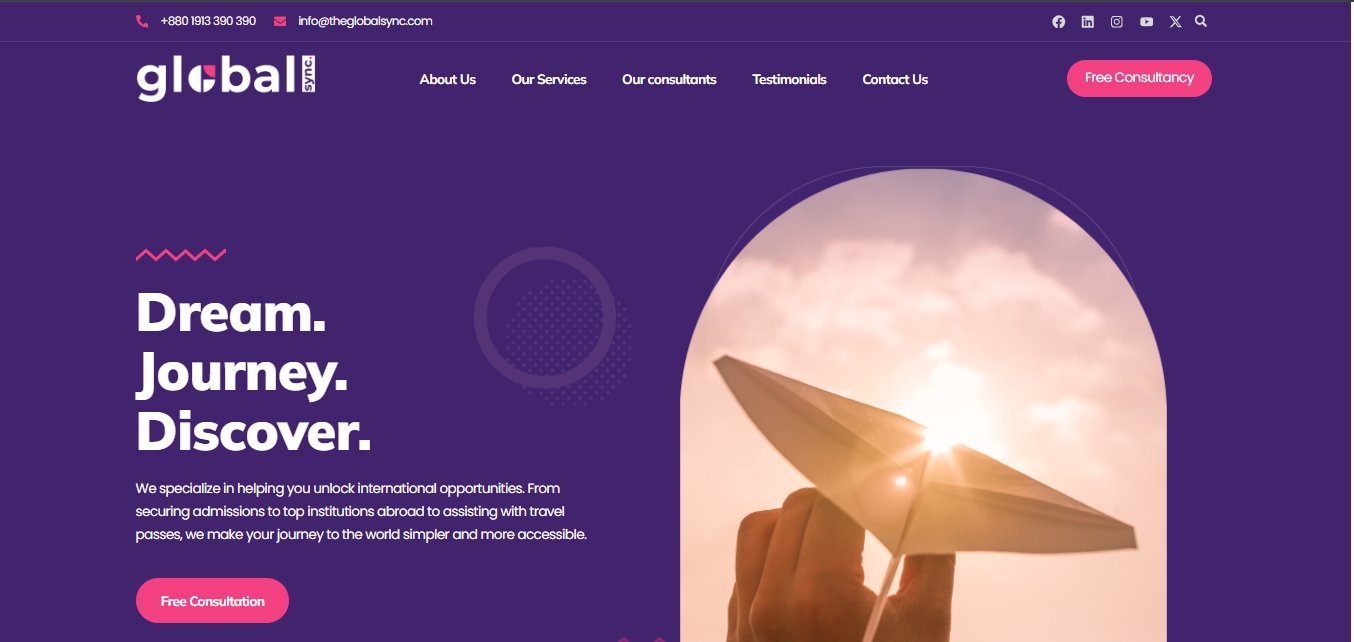
Task: Open the Our Services menu item
Action: pyautogui.click(x=549, y=80)
